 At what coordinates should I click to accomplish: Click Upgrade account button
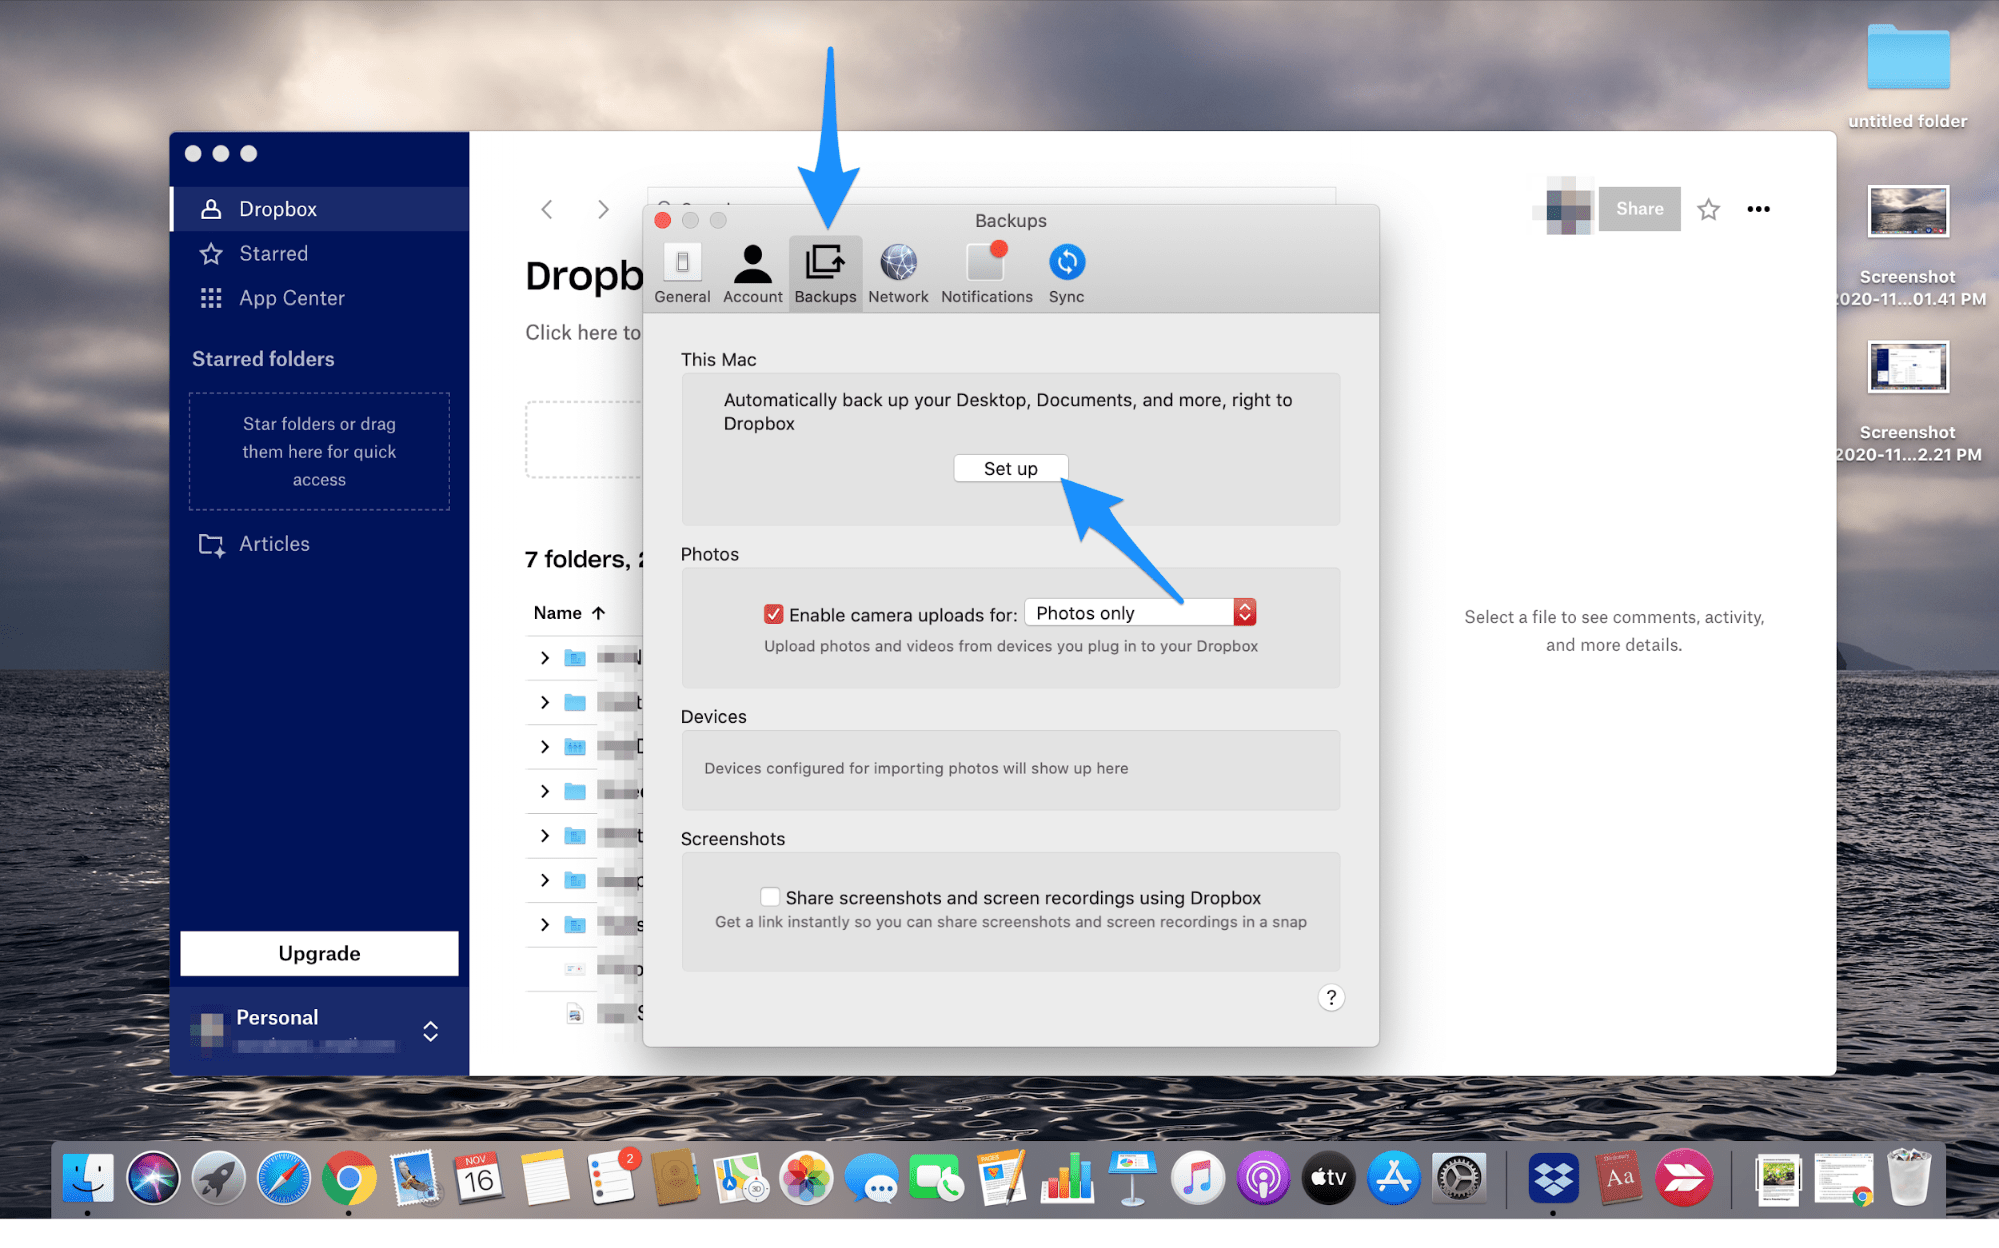pos(319,950)
